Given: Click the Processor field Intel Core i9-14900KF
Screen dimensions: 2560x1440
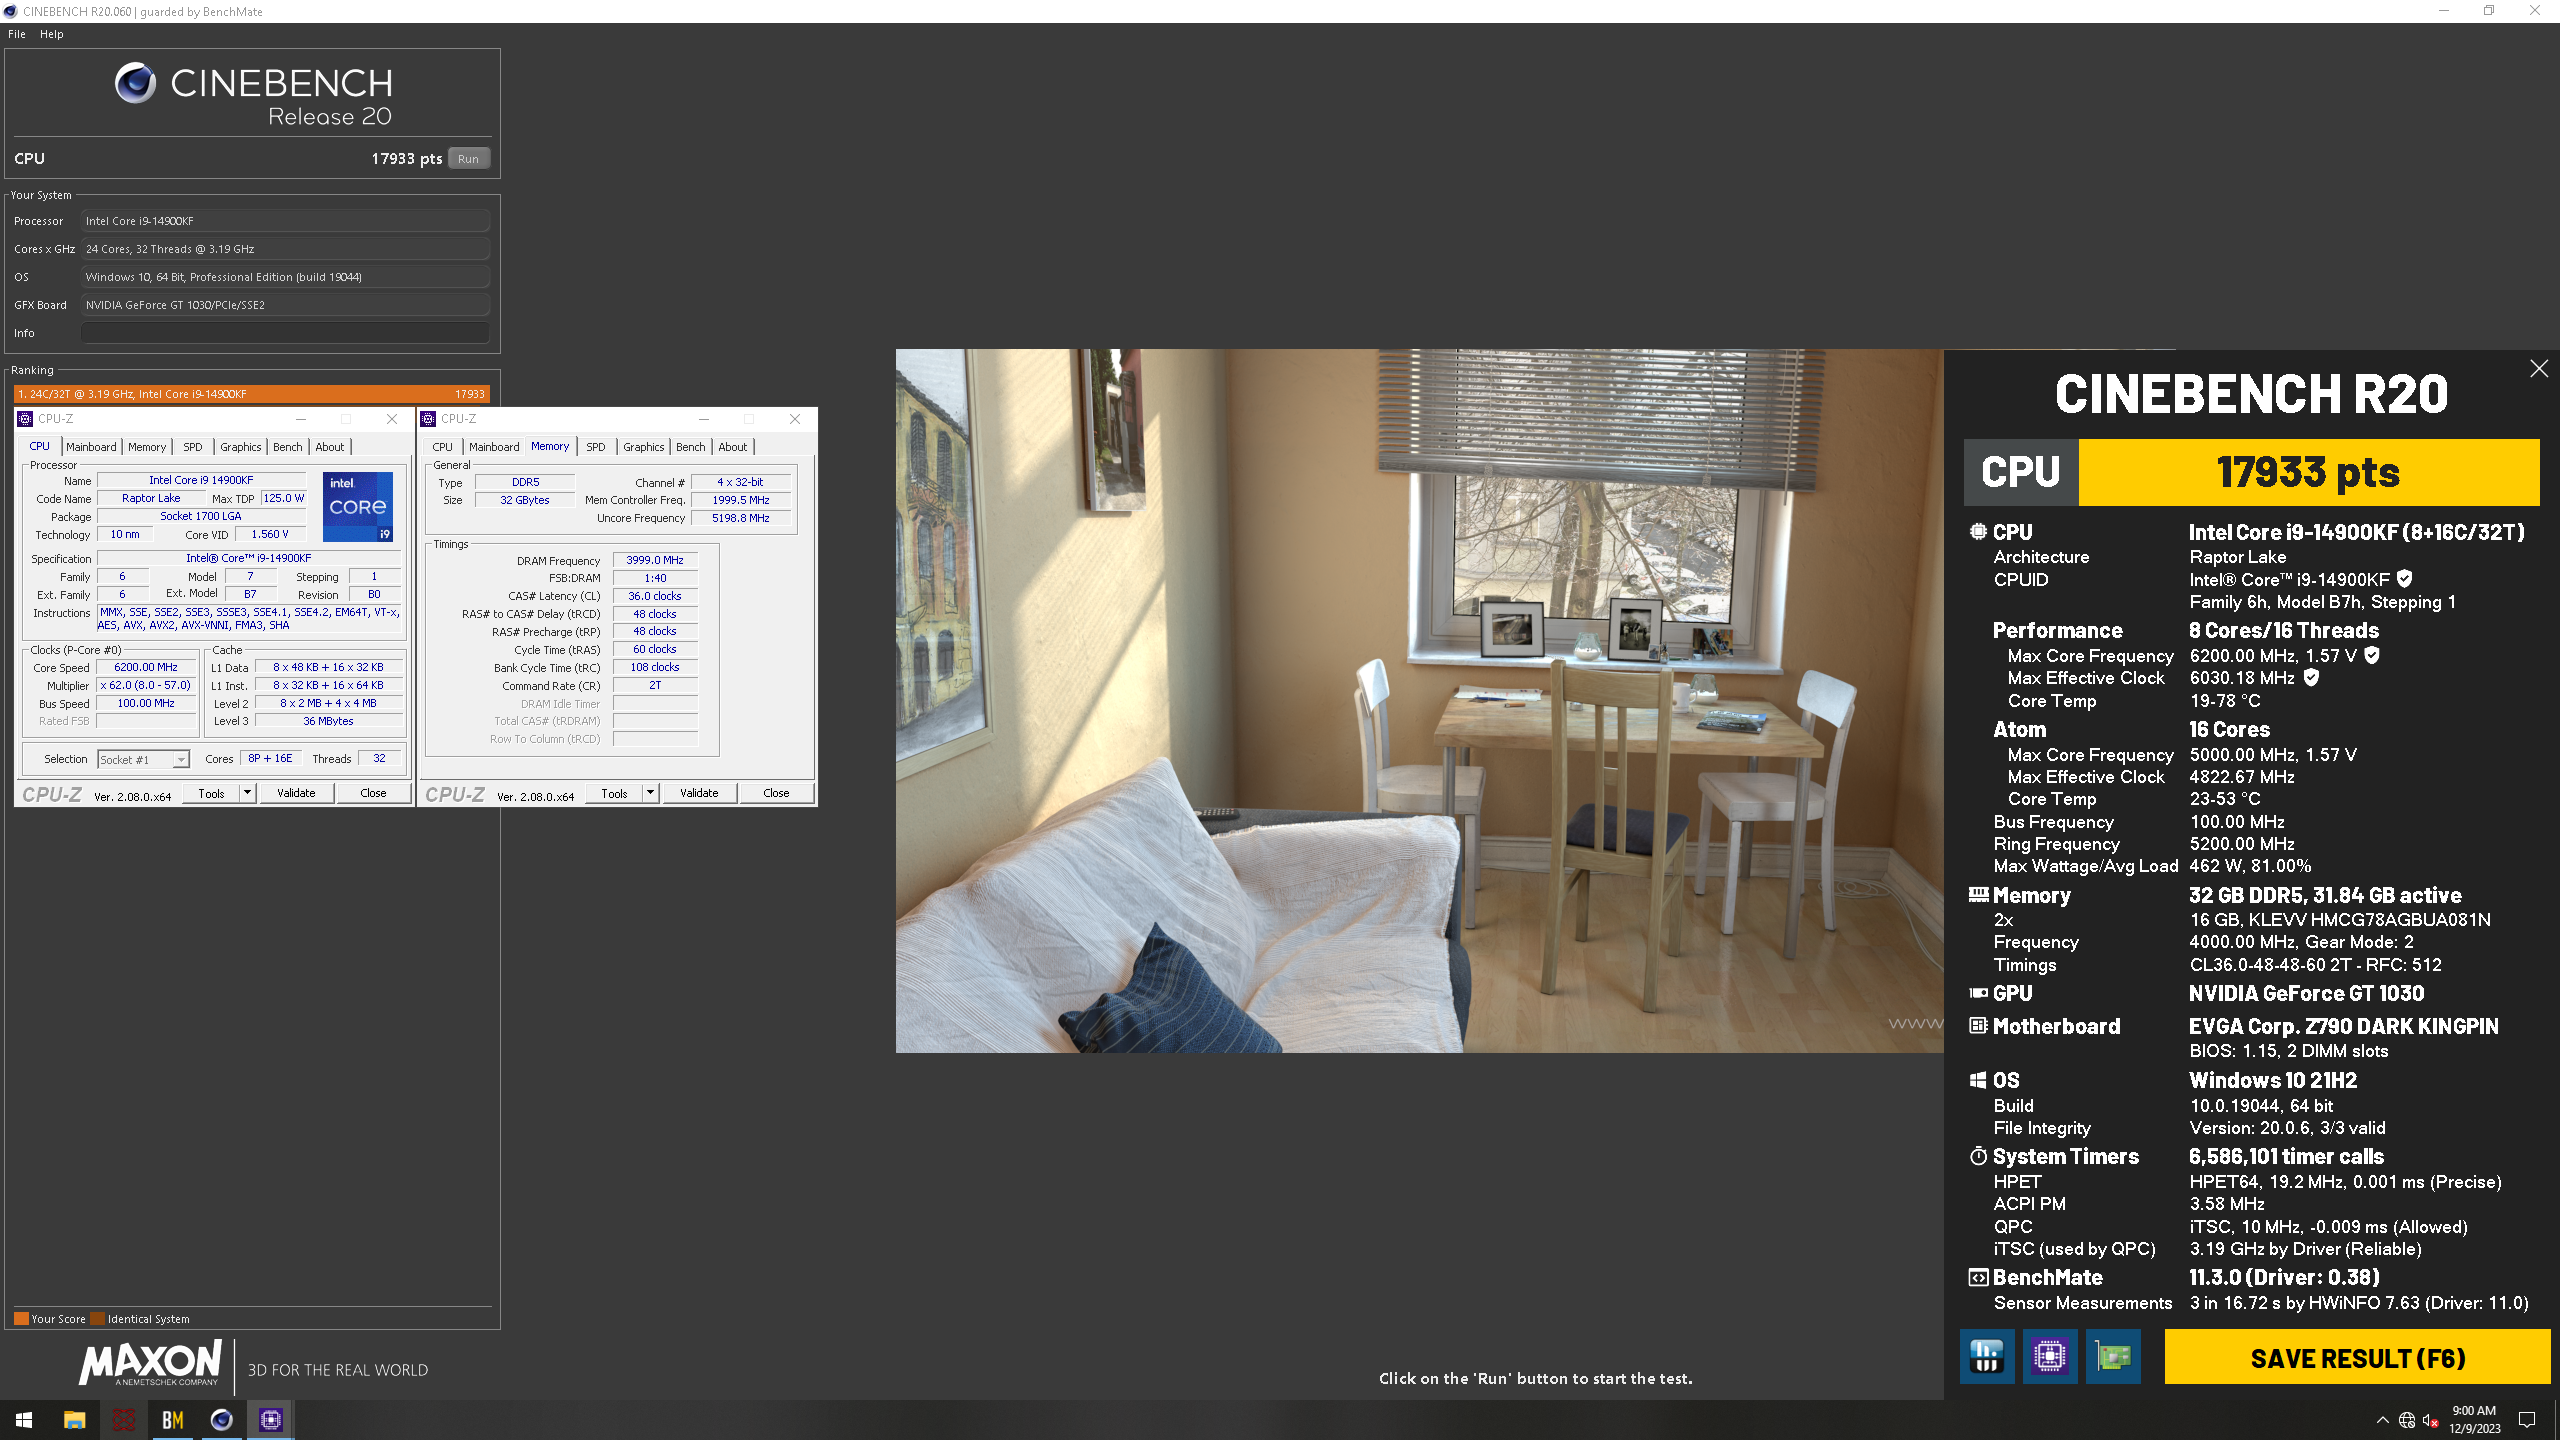Looking at the screenshot, I should (x=286, y=221).
